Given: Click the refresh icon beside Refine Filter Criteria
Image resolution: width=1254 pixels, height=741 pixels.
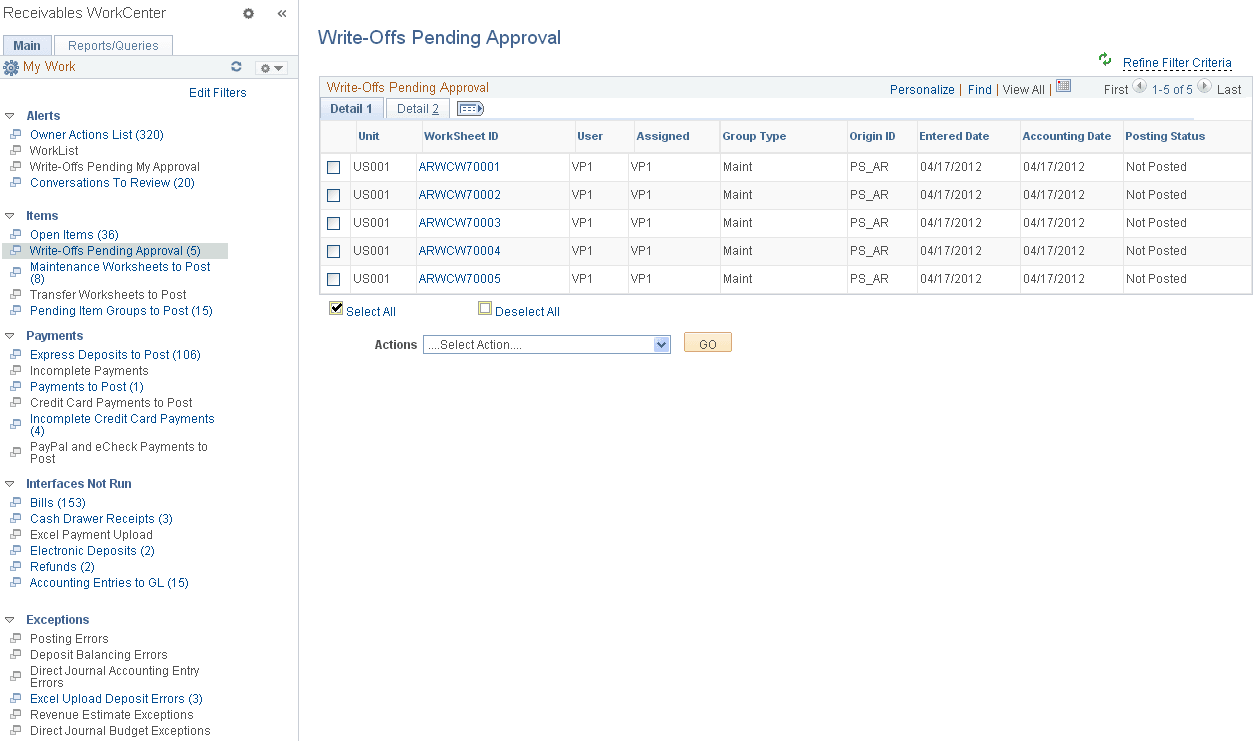Looking at the screenshot, I should pyautogui.click(x=1104, y=61).
